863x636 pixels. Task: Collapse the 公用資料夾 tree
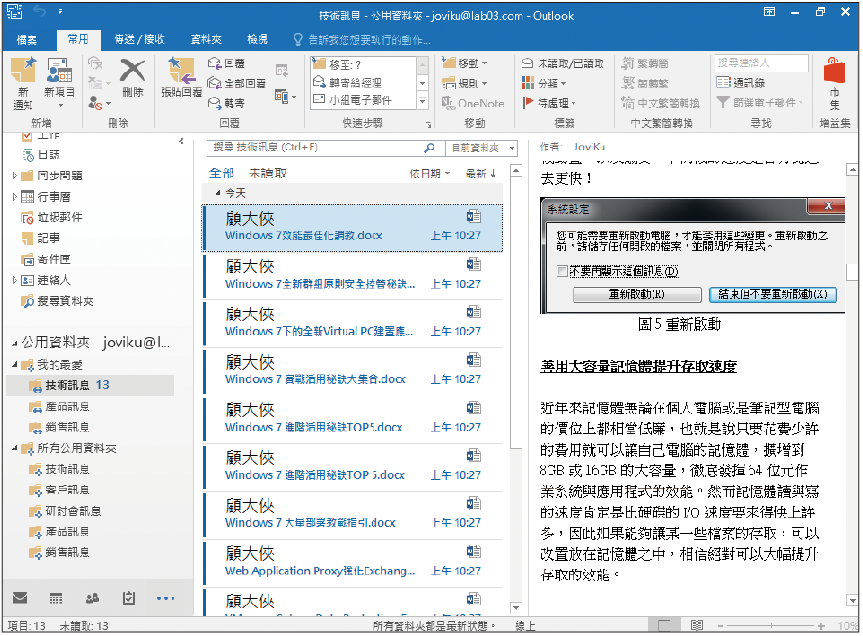tap(15, 343)
